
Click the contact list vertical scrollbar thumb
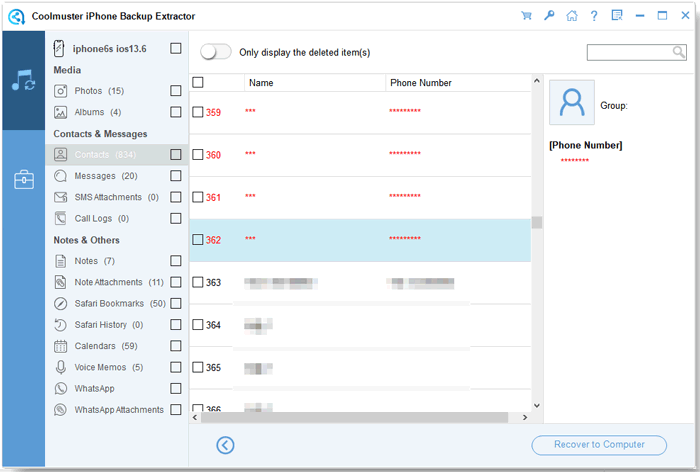[536, 222]
